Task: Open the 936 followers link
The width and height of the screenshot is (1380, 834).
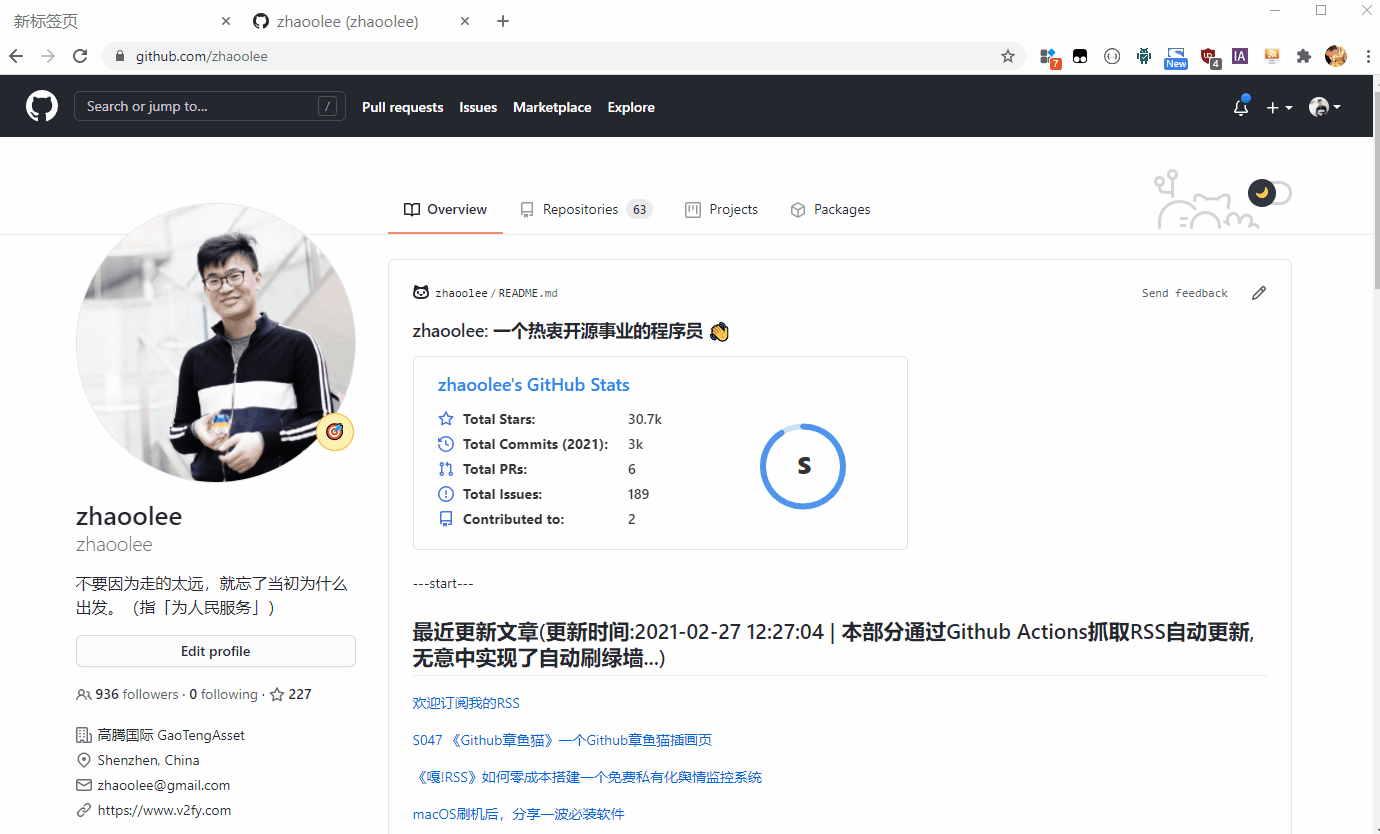Action: (x=128, y=694)
